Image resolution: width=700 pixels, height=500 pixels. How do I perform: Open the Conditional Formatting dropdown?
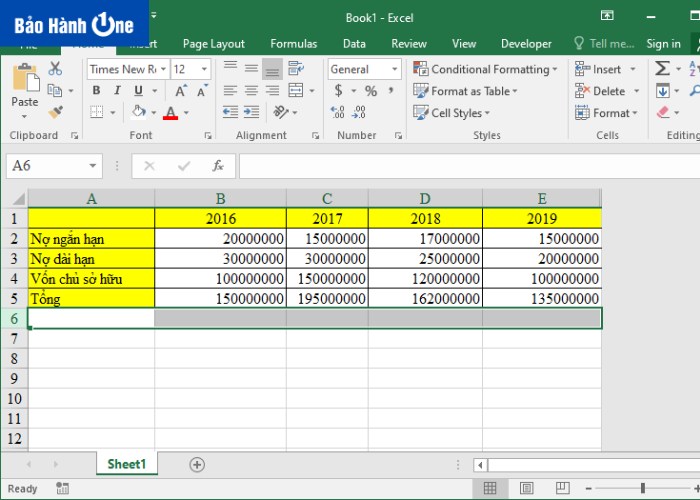[487, 69]
